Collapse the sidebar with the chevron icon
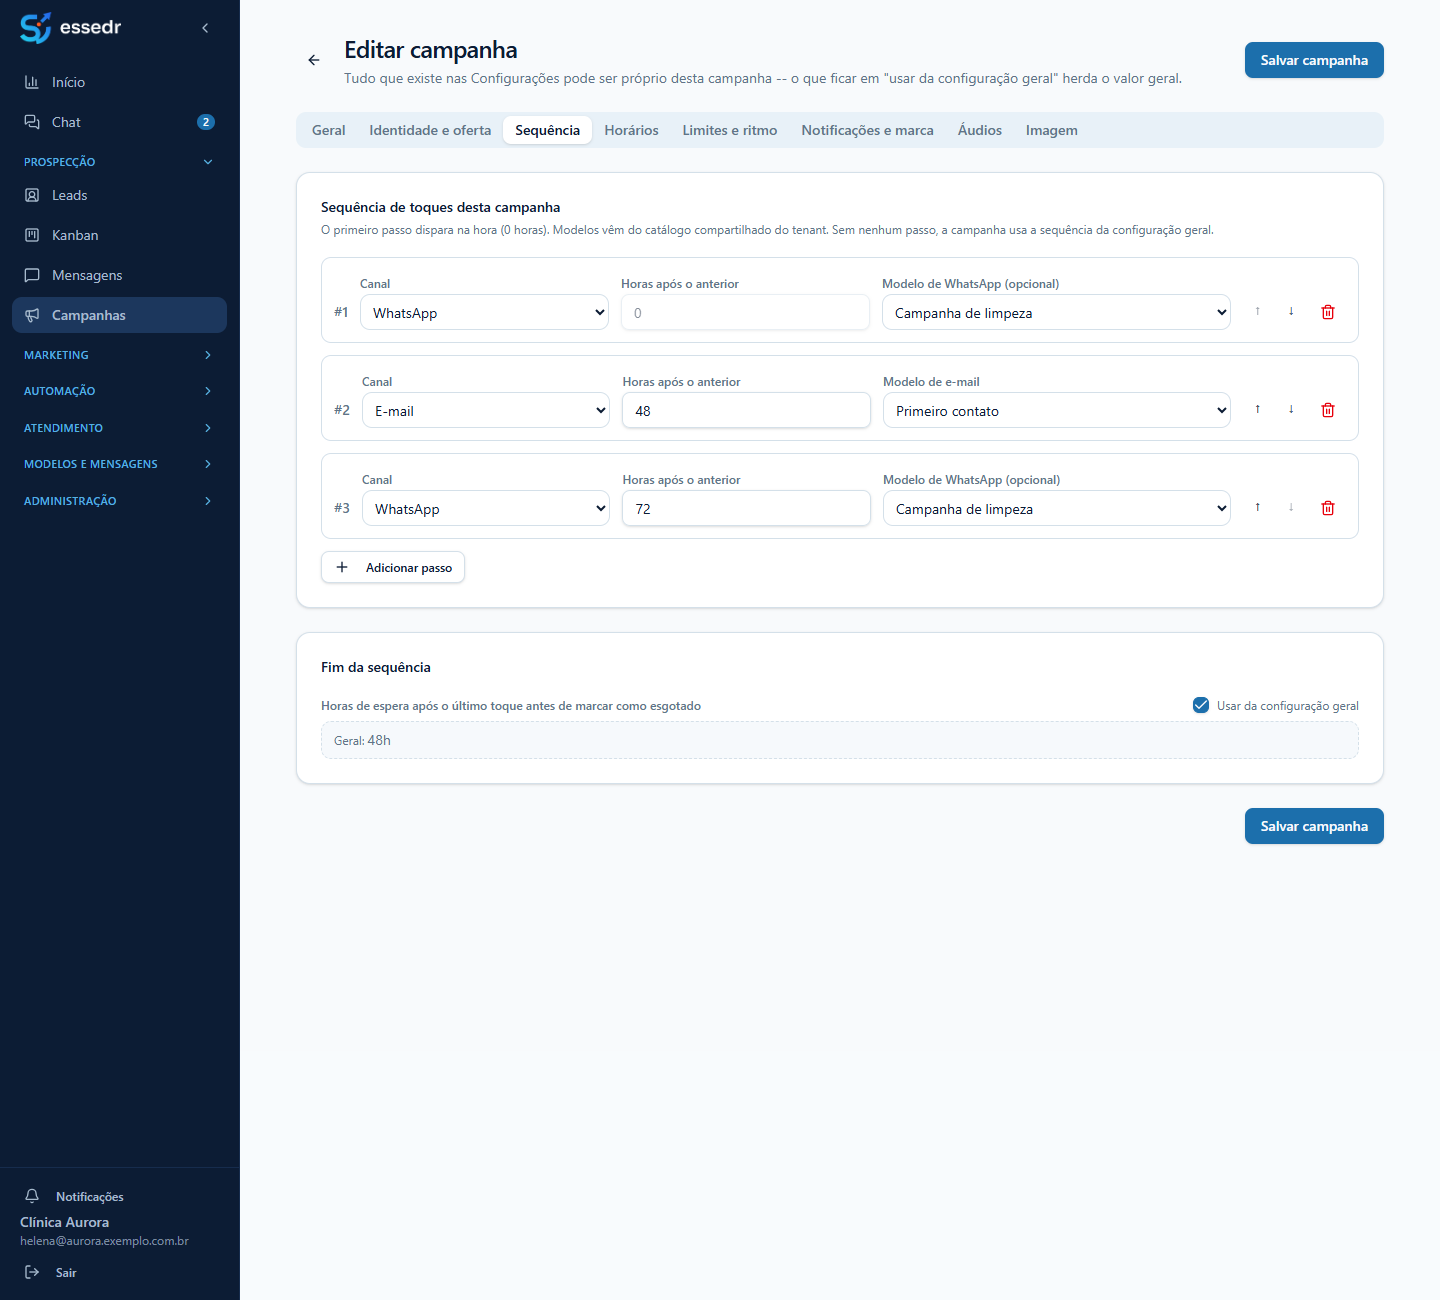 click(205, 28)
